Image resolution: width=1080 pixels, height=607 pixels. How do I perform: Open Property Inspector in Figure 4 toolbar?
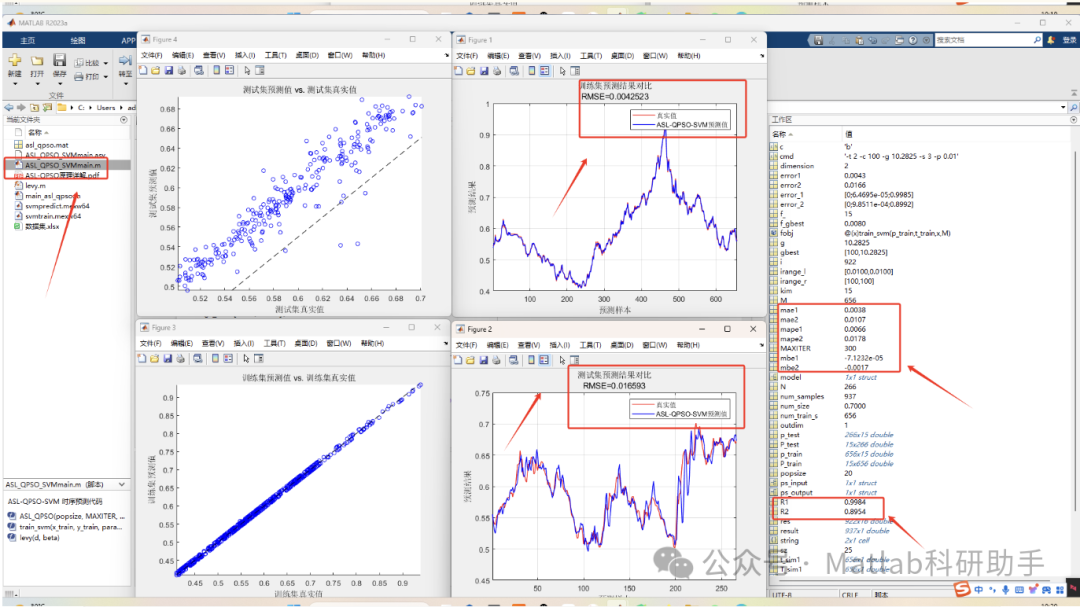(260, 70)
